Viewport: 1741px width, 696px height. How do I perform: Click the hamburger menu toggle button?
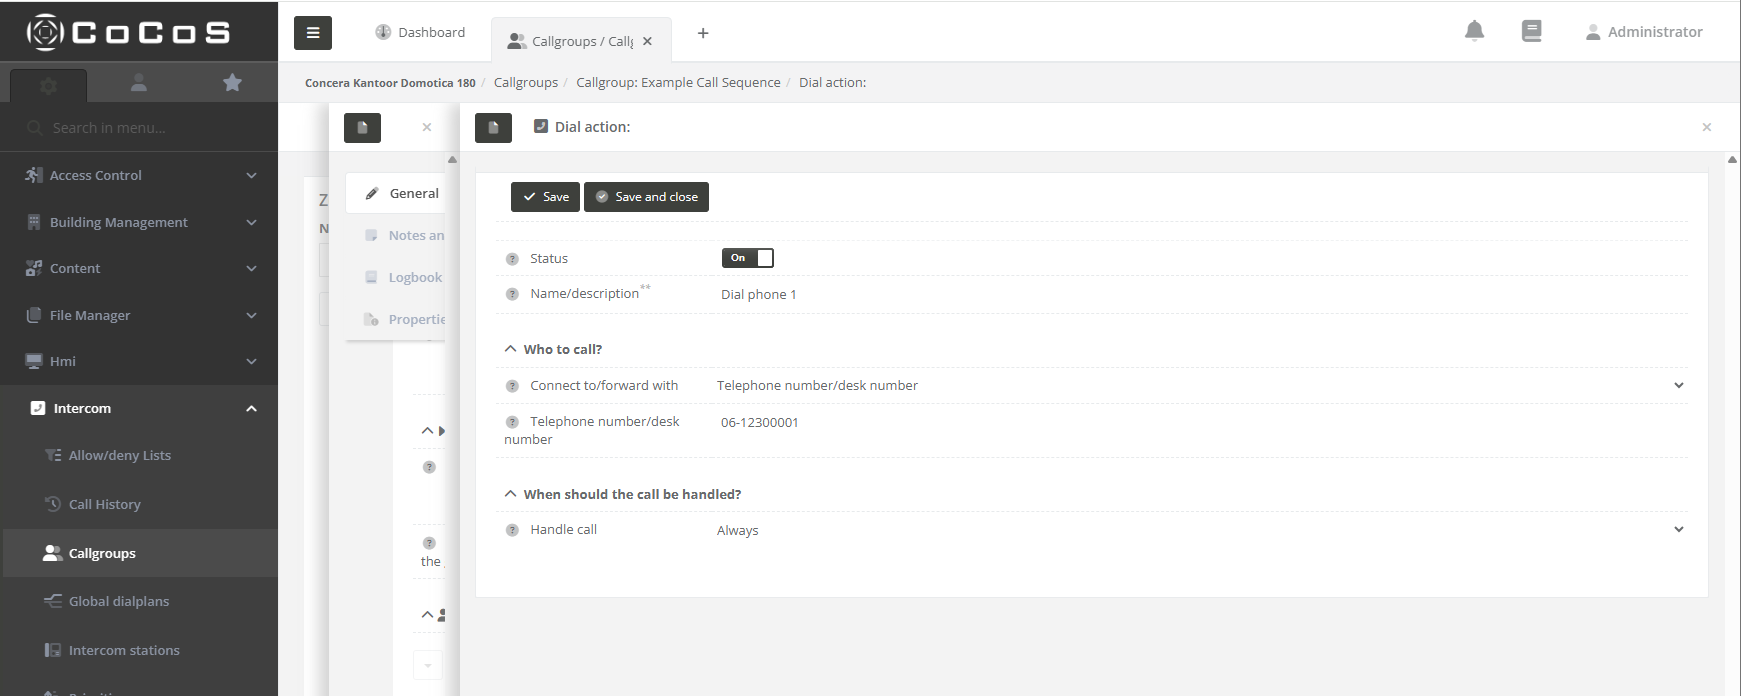coord(313,33)
